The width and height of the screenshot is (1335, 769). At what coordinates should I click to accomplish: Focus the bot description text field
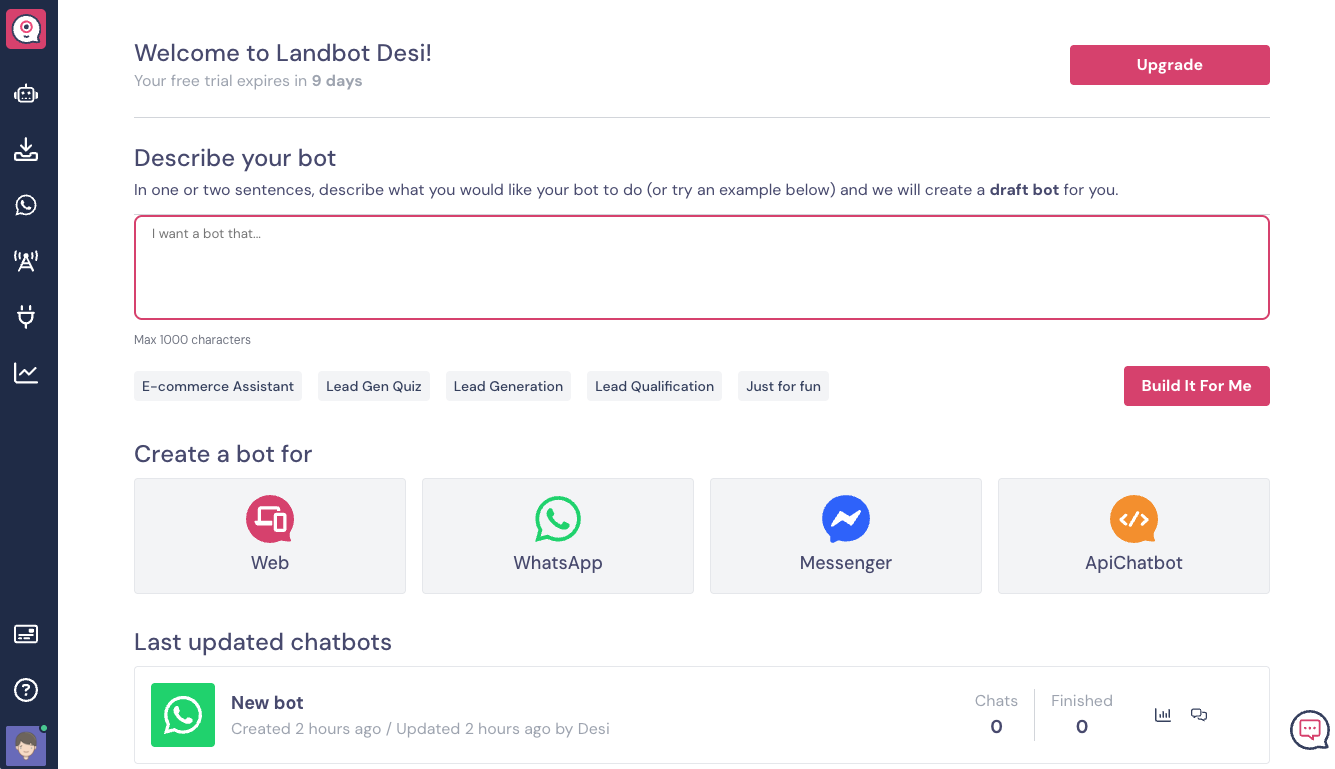(701, 267)
